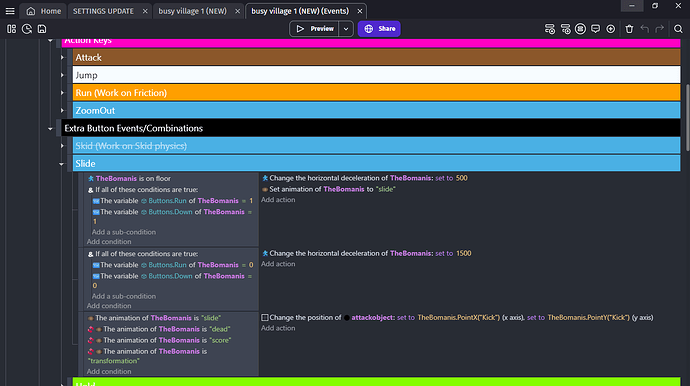Viewport: 690px width, 386px height.
Task: Select the Buttons.Run = 0 variable condition
Action: (172, 265)
